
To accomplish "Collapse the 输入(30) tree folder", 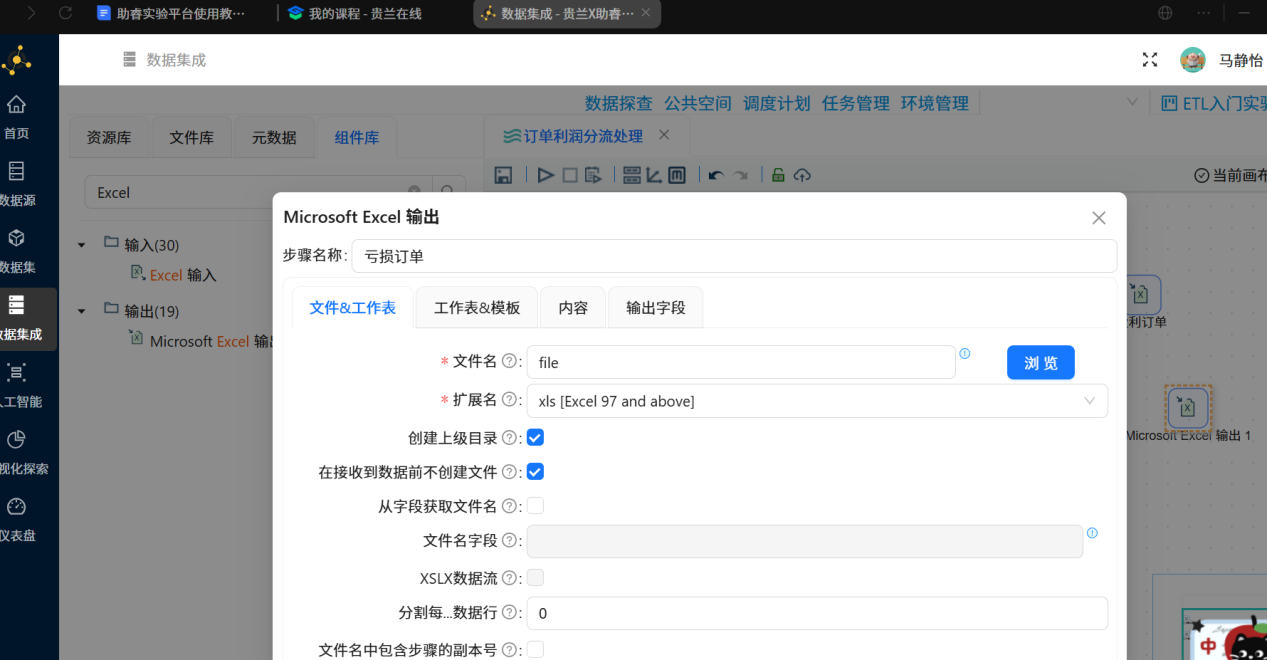I will click(82, 244).
